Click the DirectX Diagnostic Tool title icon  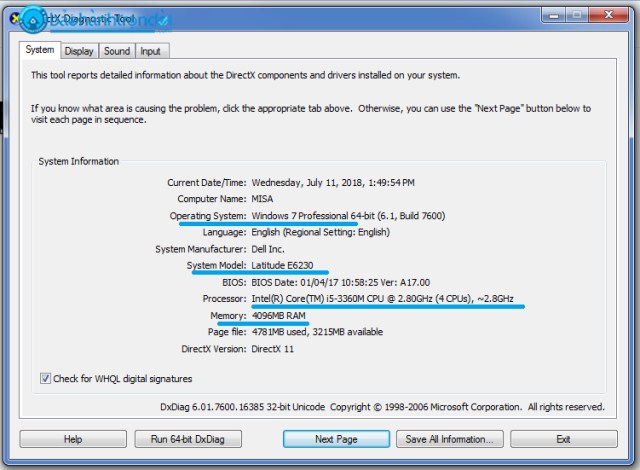pyautogui.click(x=15, y=18)
